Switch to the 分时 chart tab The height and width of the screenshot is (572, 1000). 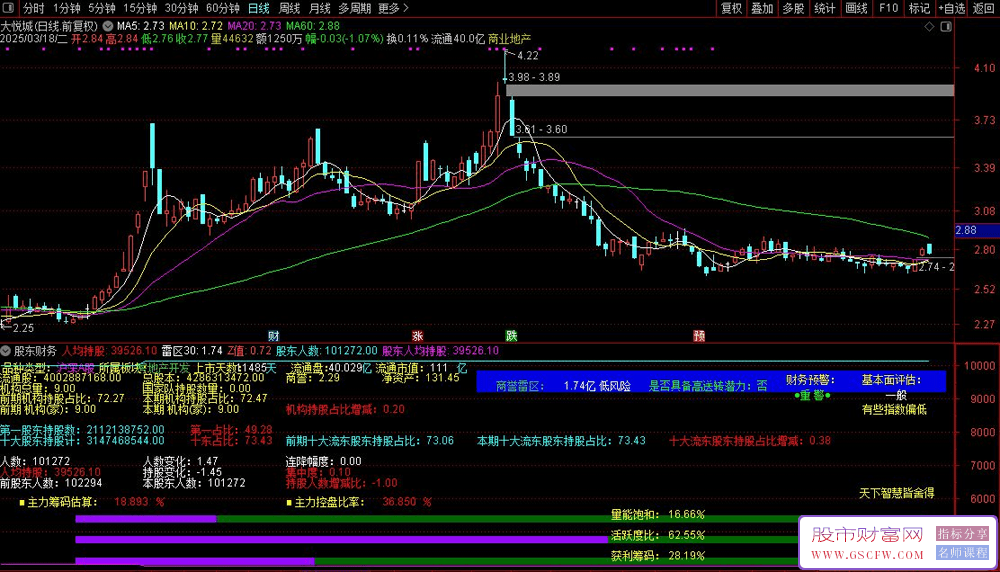point(34,8)
